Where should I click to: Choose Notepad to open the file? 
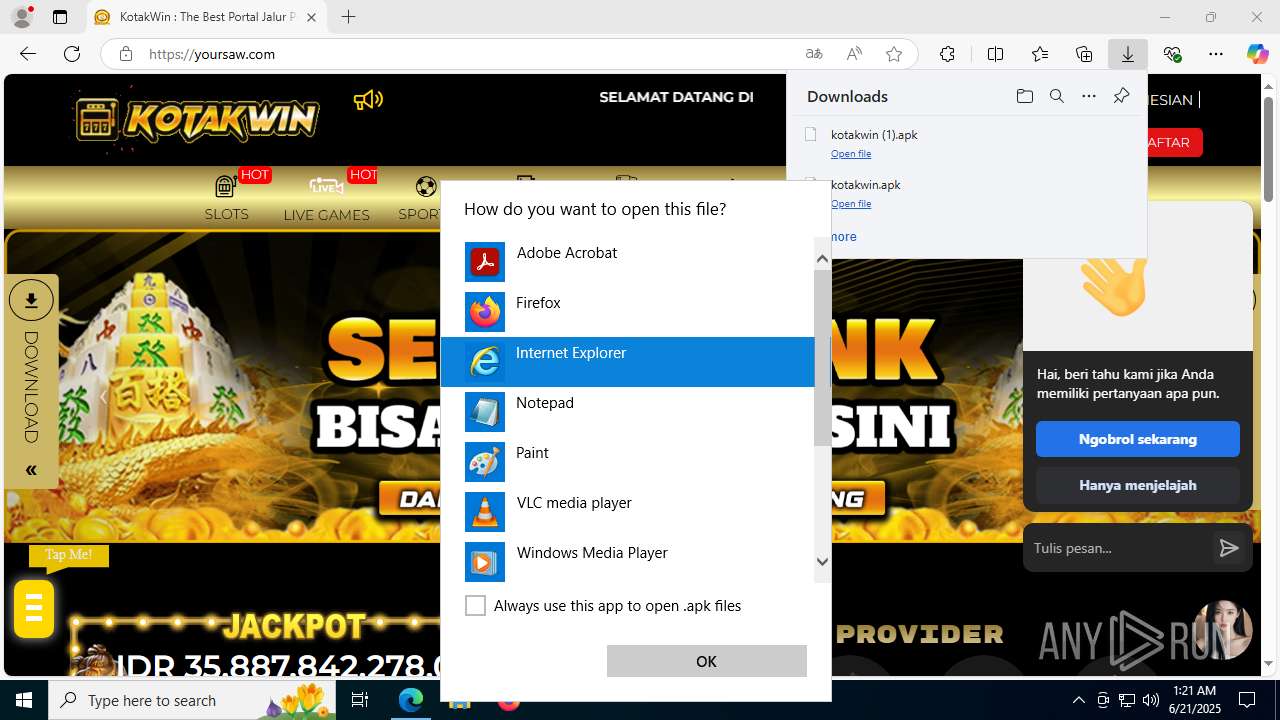tap(628, 412)
